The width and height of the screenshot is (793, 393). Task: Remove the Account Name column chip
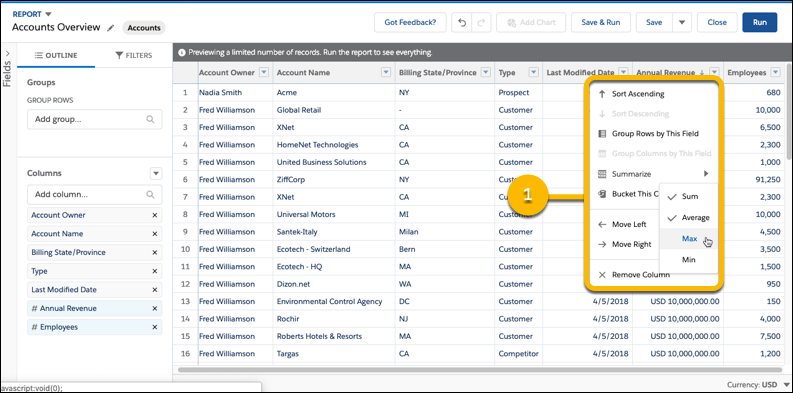(155, 234)
